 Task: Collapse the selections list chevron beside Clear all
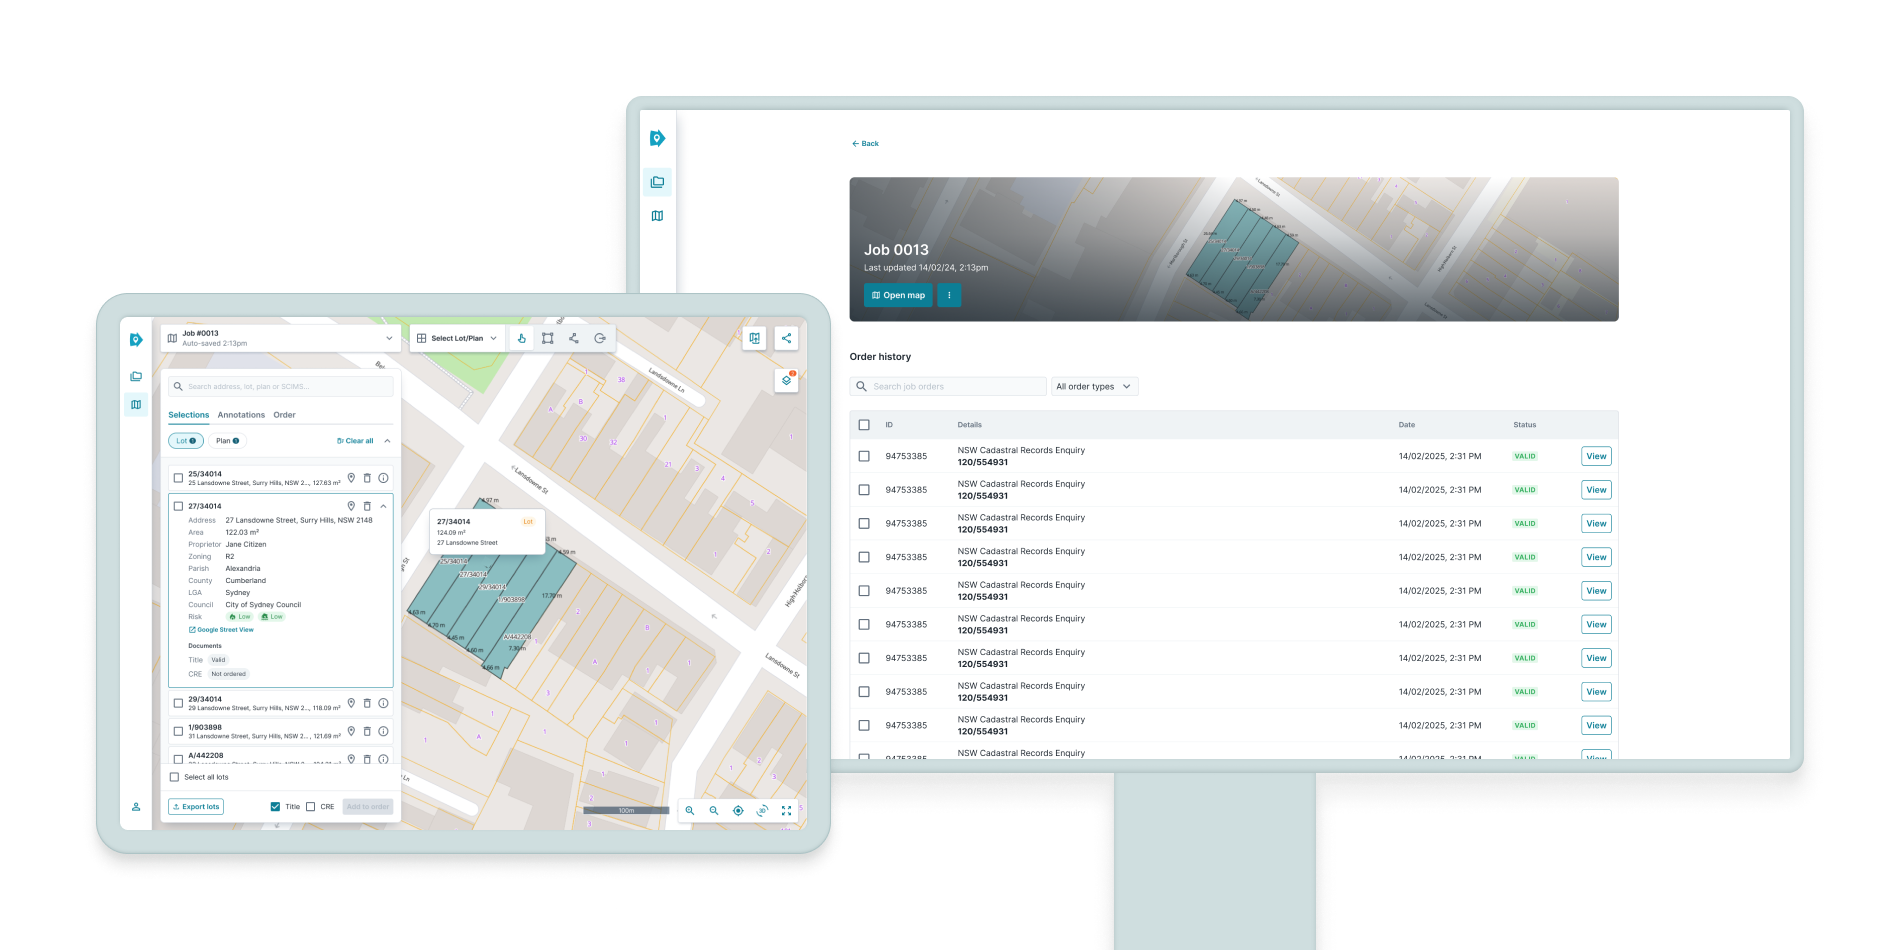tap(387, 441)
